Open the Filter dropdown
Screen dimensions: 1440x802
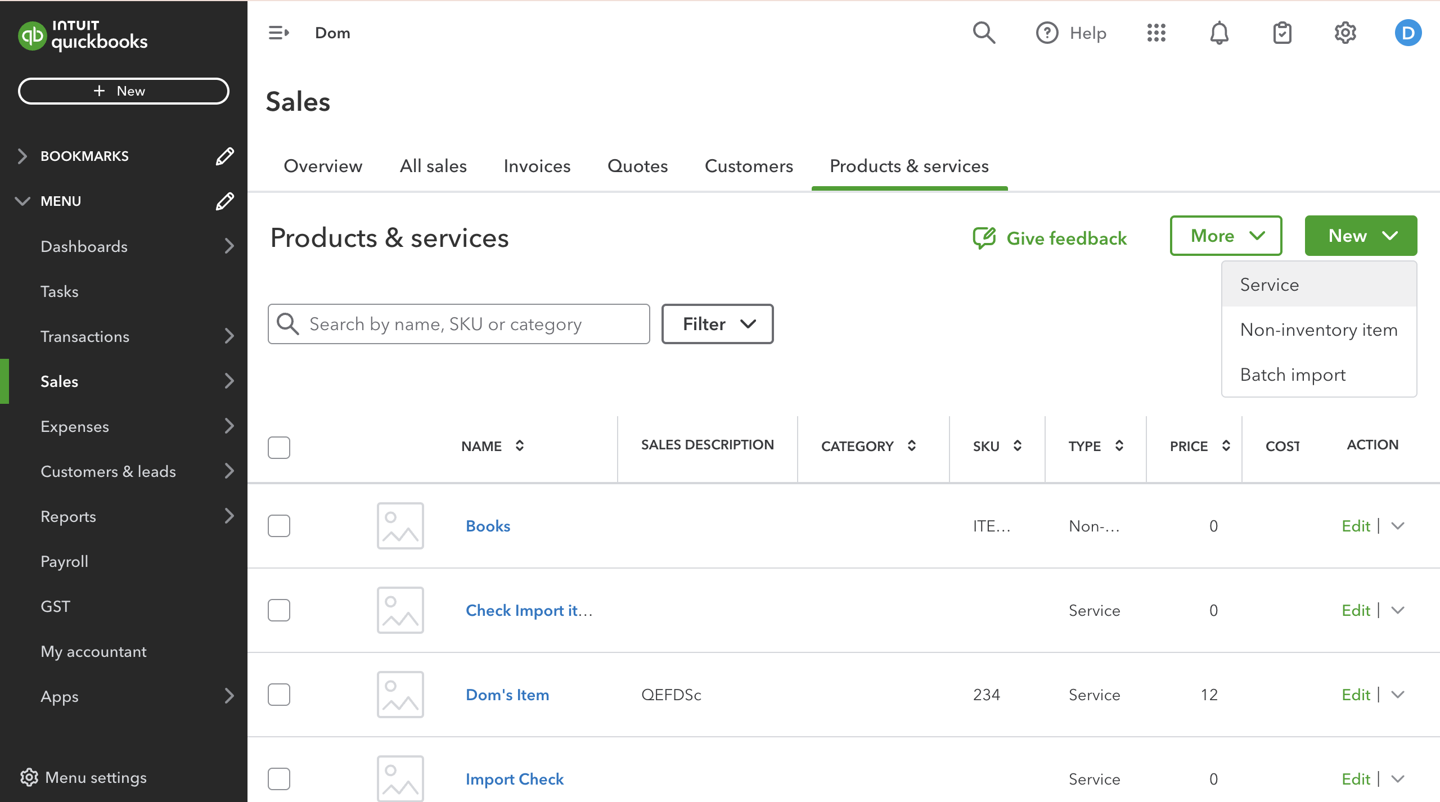click(x=718, y=324)
